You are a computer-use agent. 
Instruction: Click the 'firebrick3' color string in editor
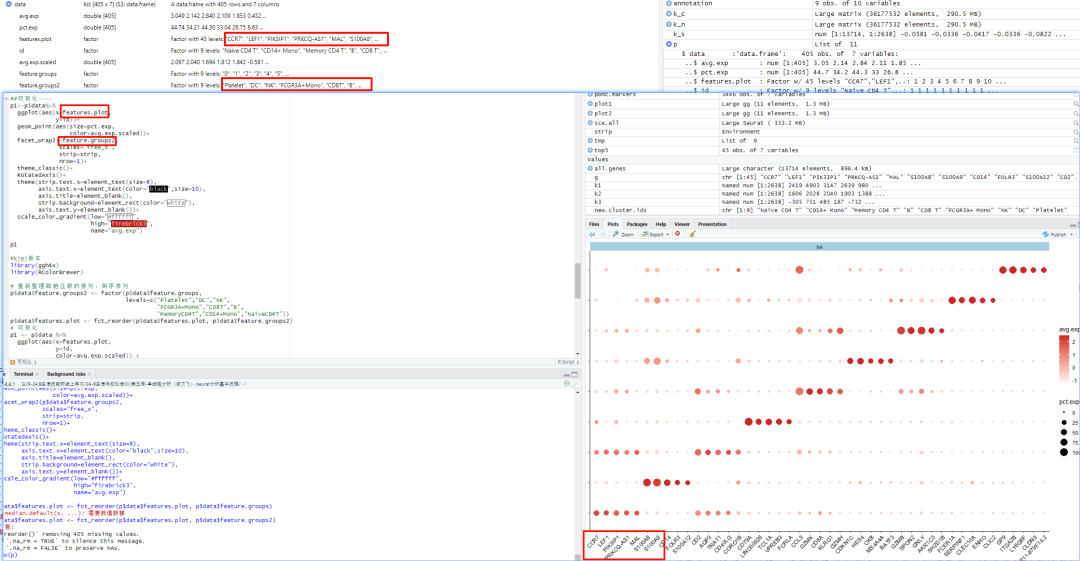pos(129,224)
